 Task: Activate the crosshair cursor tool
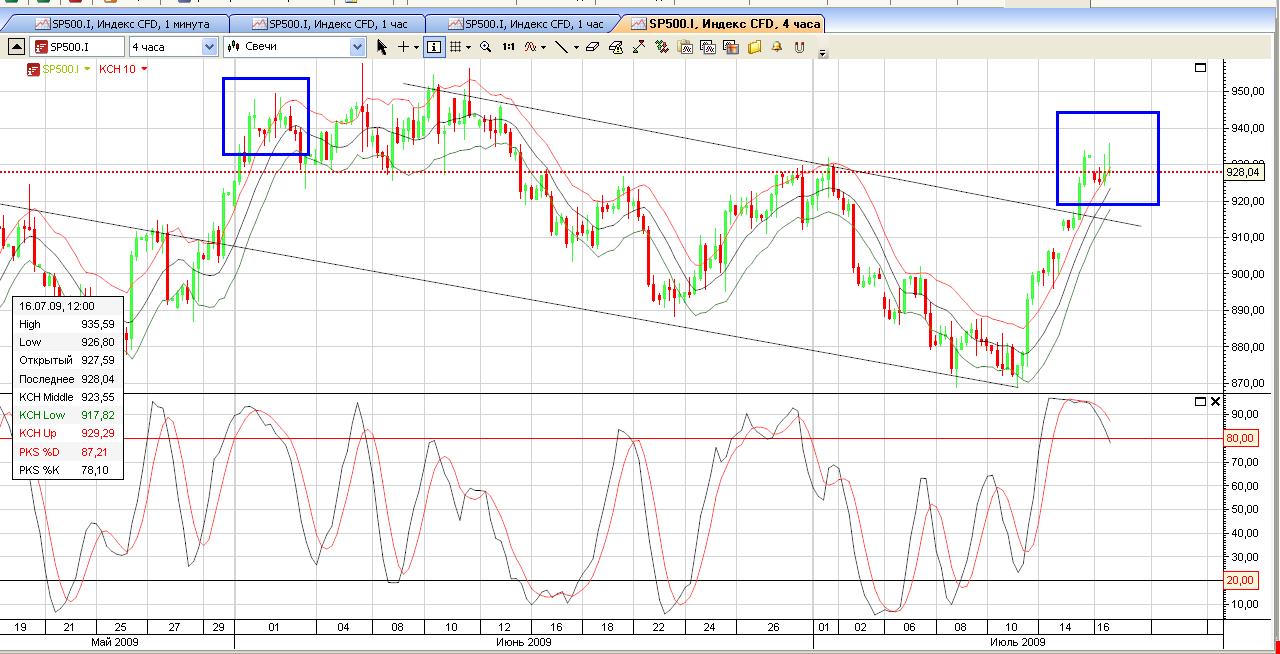(x=403, y=47)
